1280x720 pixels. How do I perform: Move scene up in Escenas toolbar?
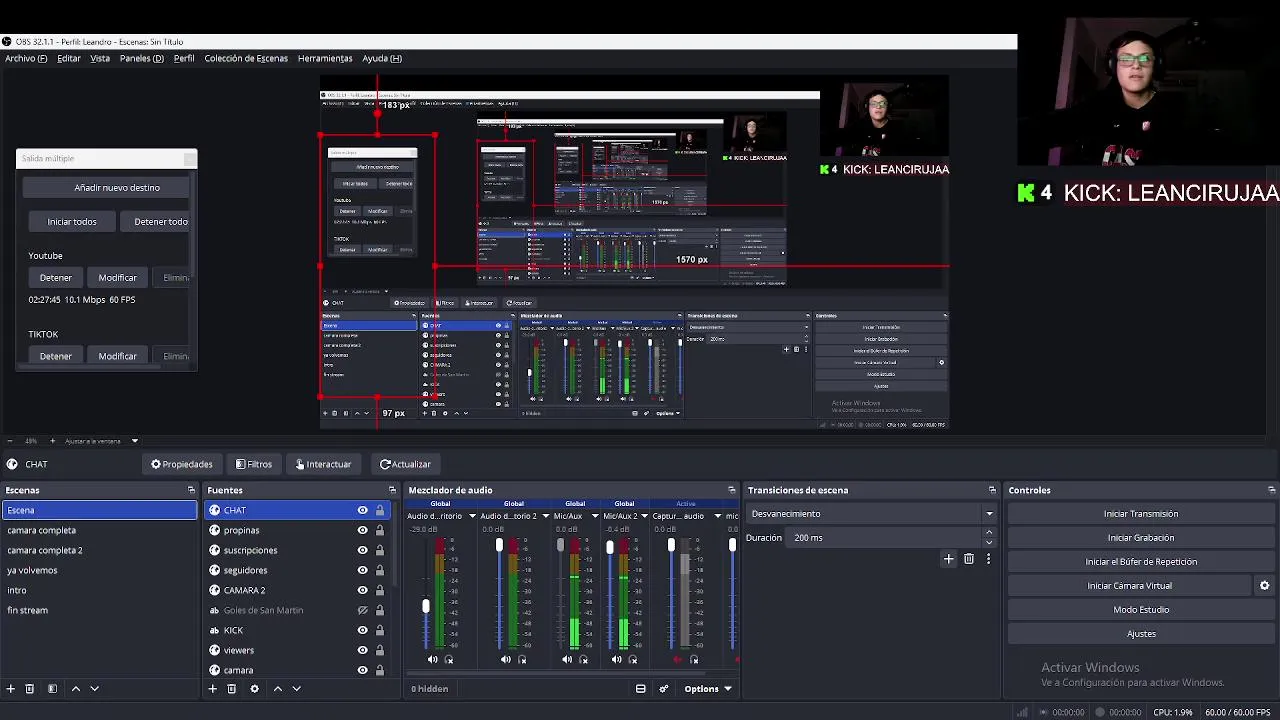click(75, 688)
